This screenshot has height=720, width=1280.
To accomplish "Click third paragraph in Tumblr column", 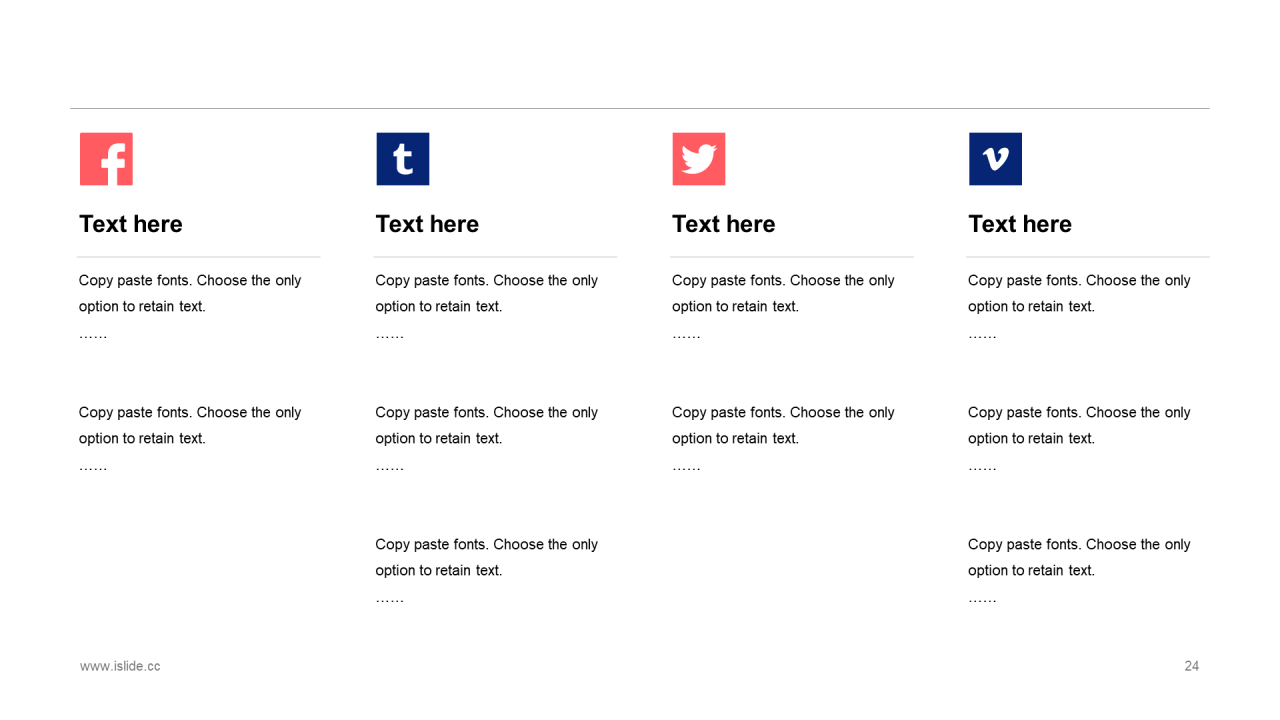I will coord(487,570).
